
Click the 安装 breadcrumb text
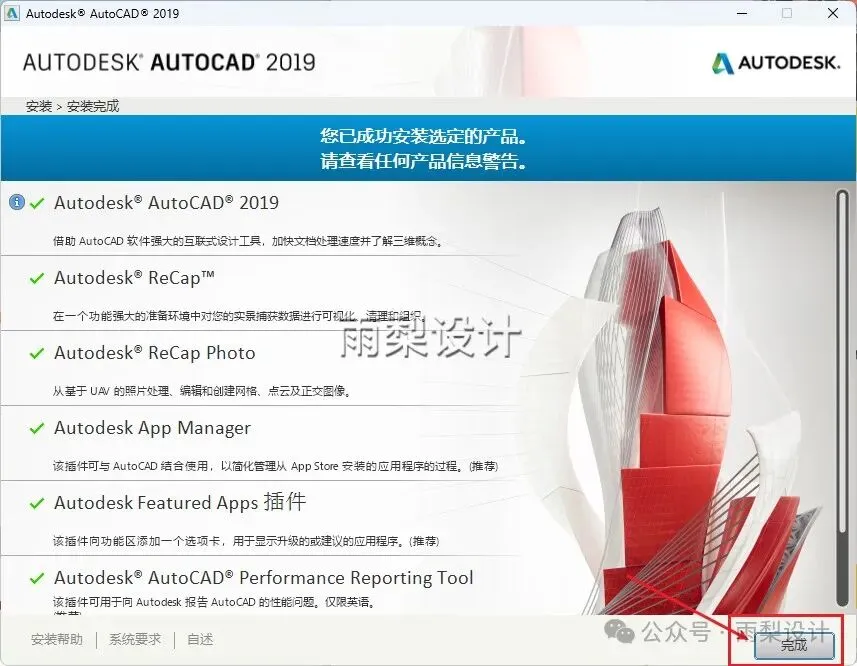pyautogui.click(x=39, y=106)
